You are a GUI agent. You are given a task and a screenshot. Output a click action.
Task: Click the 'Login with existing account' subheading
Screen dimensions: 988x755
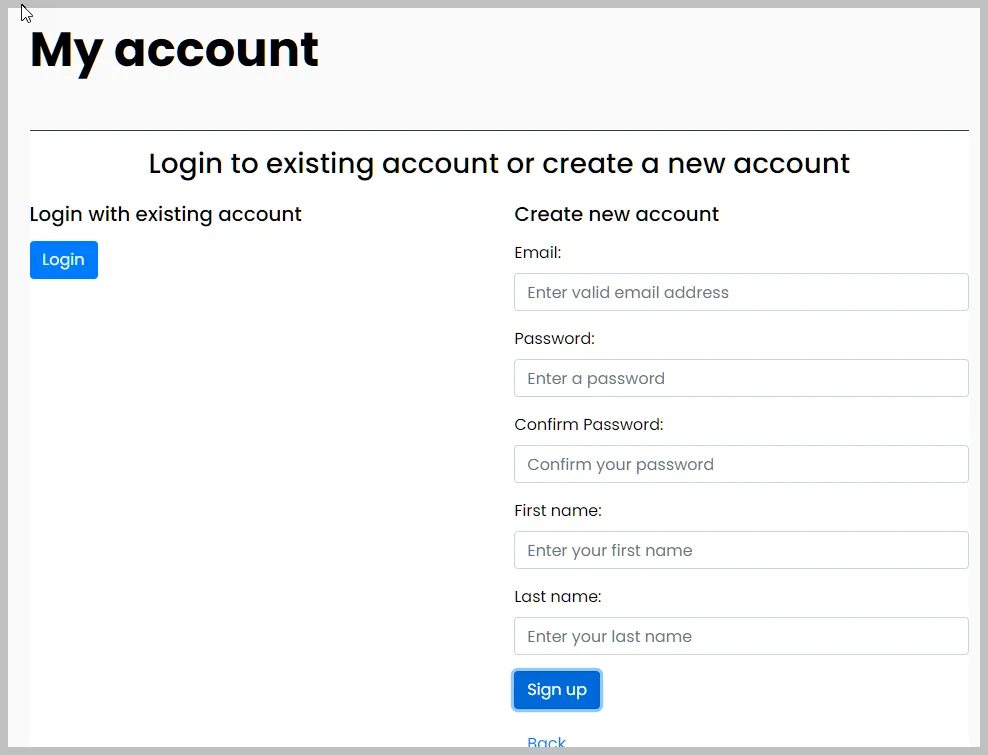[165, 214]
